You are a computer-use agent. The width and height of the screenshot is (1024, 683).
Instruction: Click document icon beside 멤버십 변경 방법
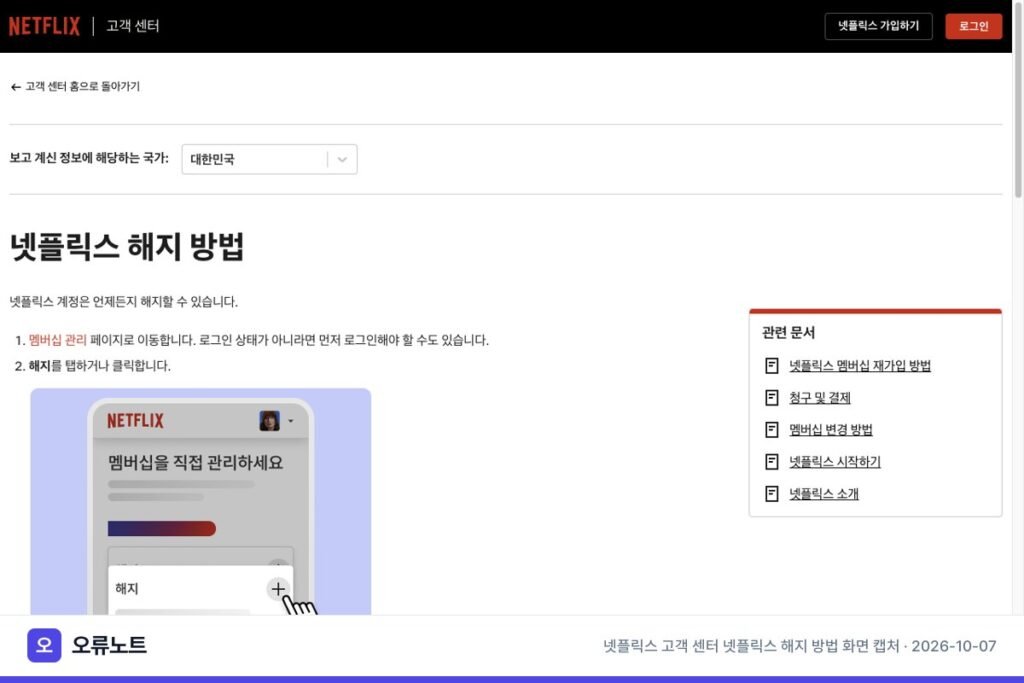pyautogui.click(x=771, y=430)
